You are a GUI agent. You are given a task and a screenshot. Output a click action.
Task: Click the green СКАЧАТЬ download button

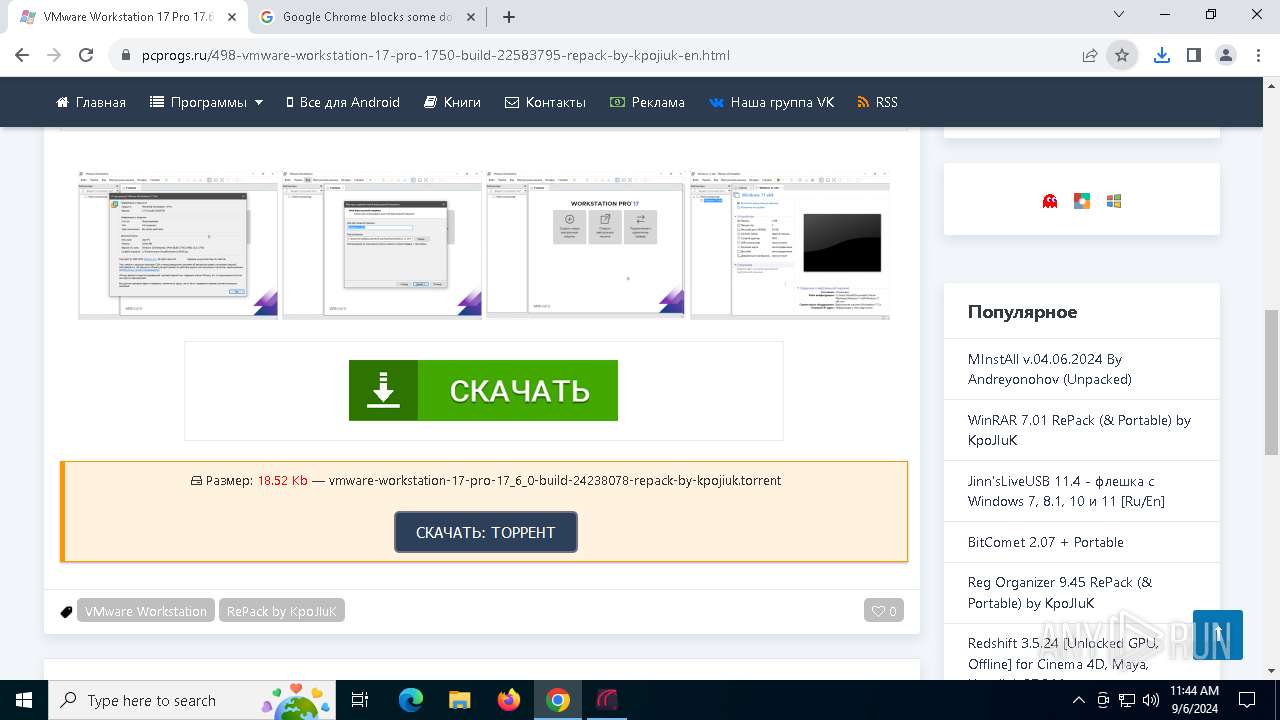[x=483, y=390]
